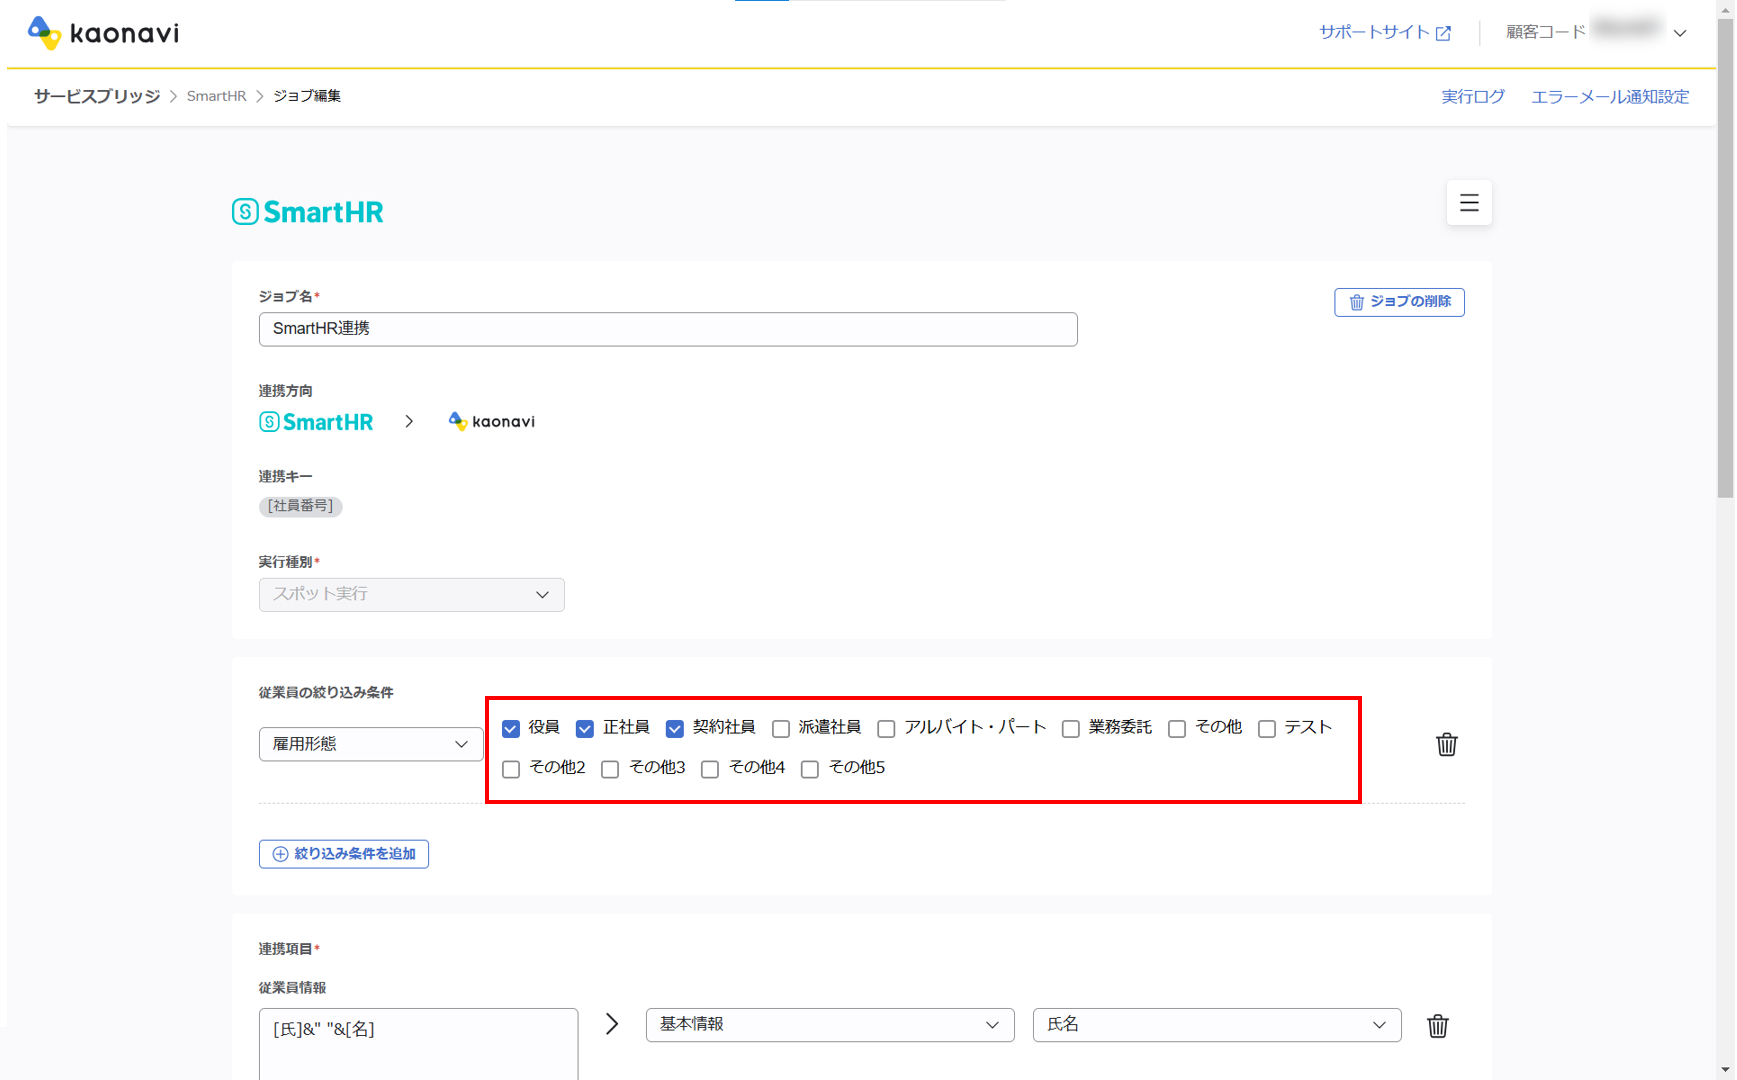Screen dimensions: 1737x1080
Task: Check the アルバイト・パート checkbox
Action: tap(886, 729)
